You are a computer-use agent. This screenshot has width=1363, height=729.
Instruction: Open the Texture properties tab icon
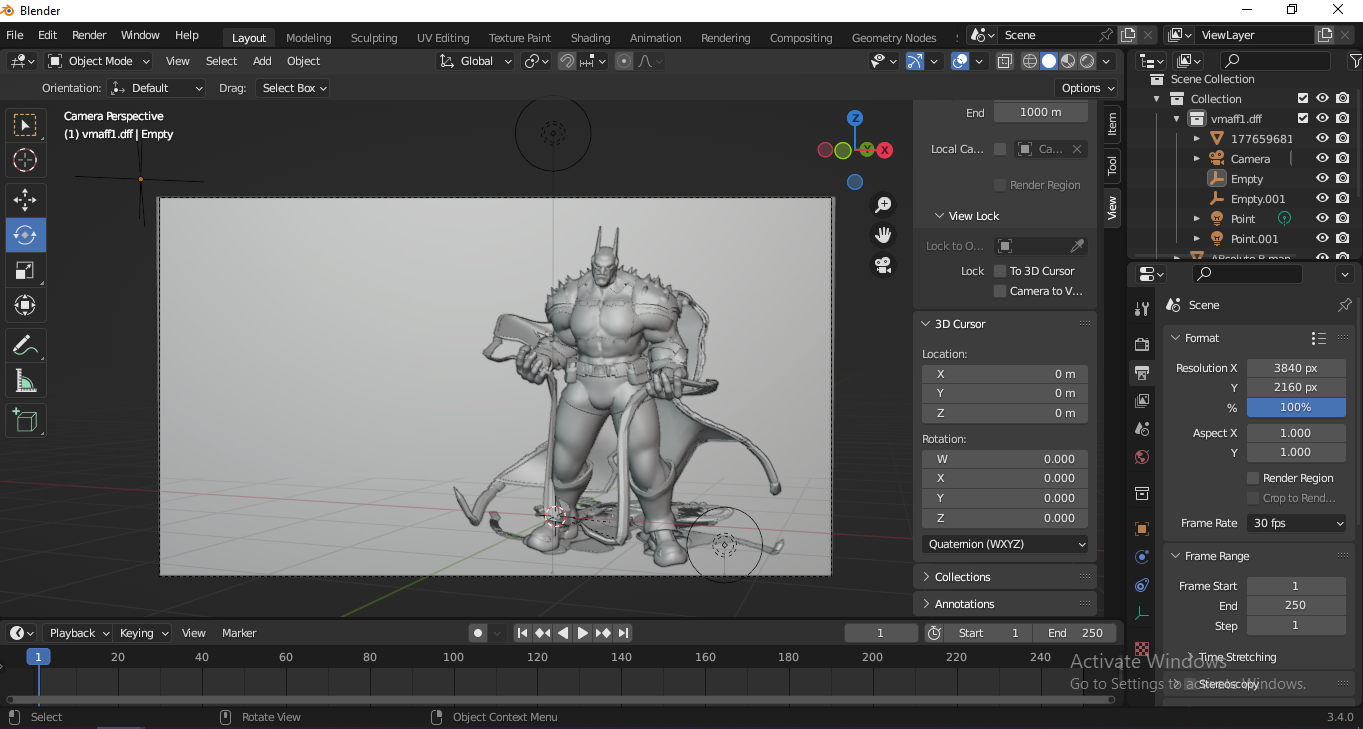[1142, 648]
